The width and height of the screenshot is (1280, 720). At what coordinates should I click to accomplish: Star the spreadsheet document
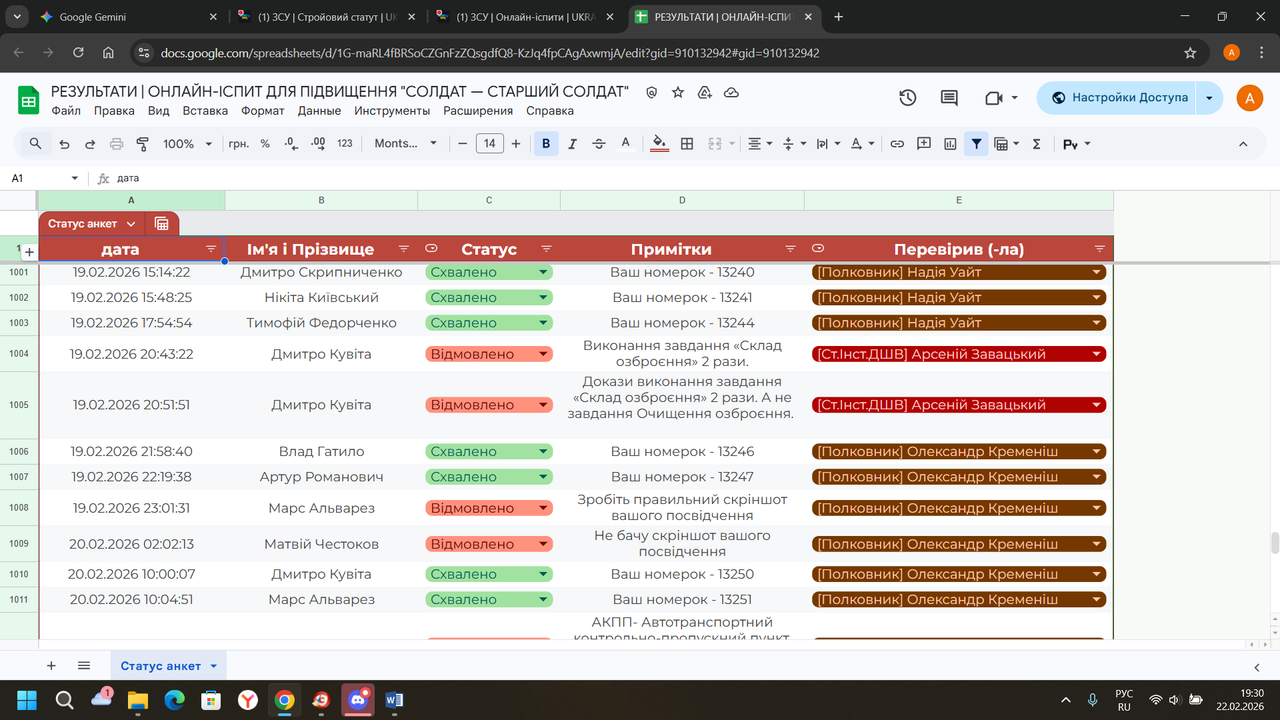pos(678,92)
